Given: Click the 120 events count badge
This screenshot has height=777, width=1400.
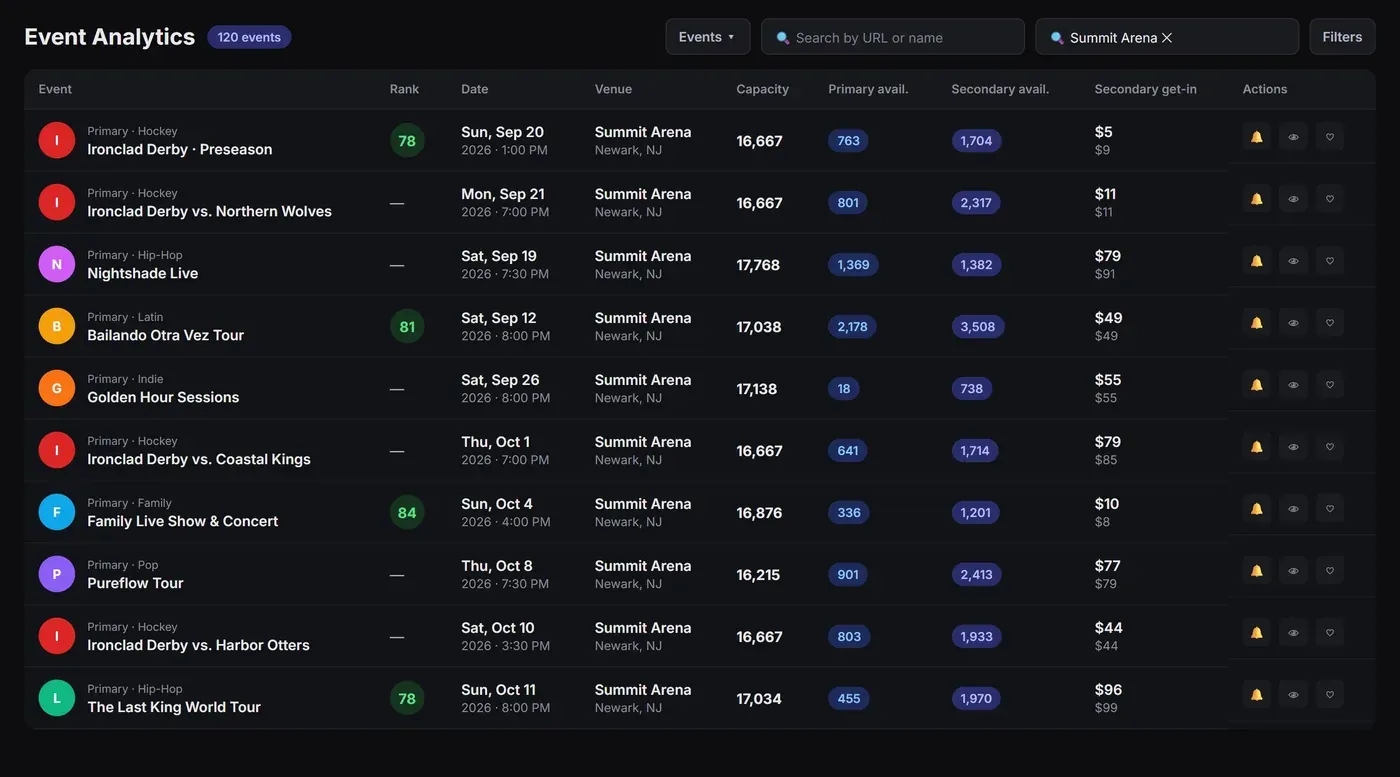Looking at the screenshot, I should (249, 37).
